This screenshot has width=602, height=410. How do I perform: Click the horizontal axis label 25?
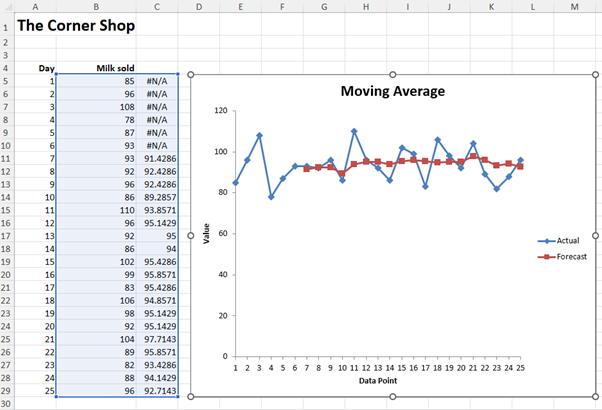point(520,368)
